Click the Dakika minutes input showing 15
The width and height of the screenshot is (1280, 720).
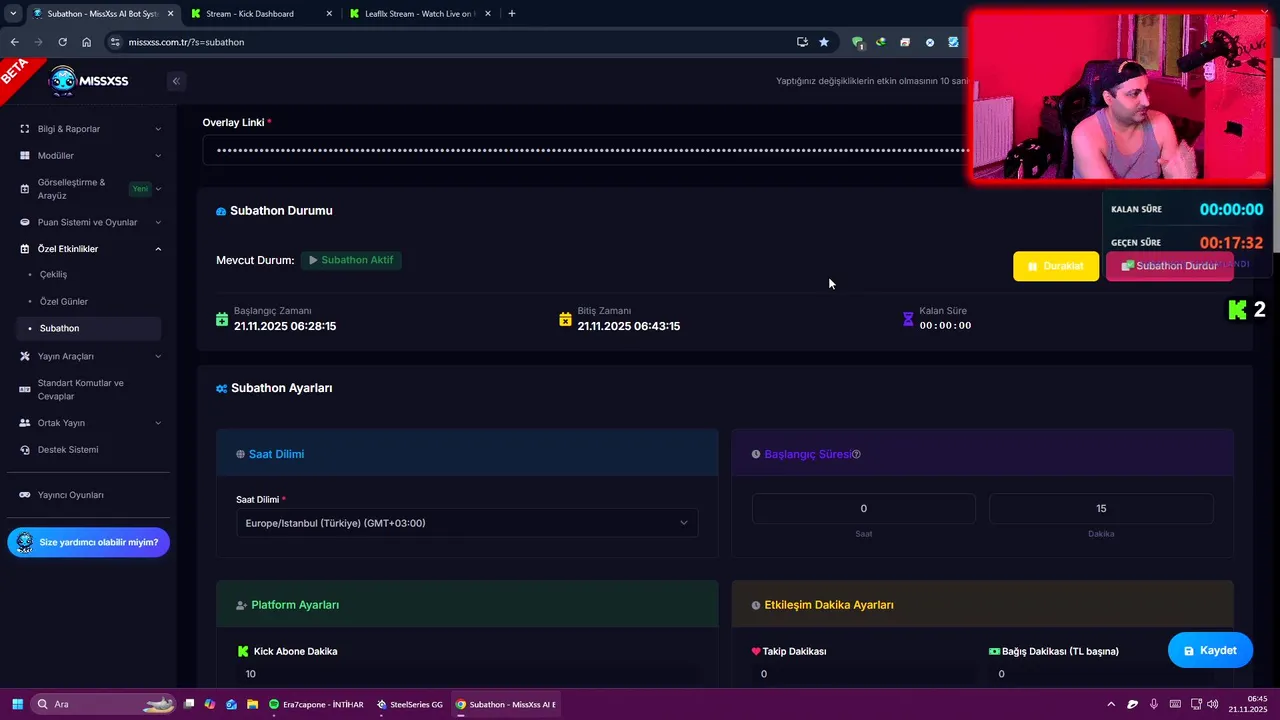pyautogui.click(x=1101, y=508)
